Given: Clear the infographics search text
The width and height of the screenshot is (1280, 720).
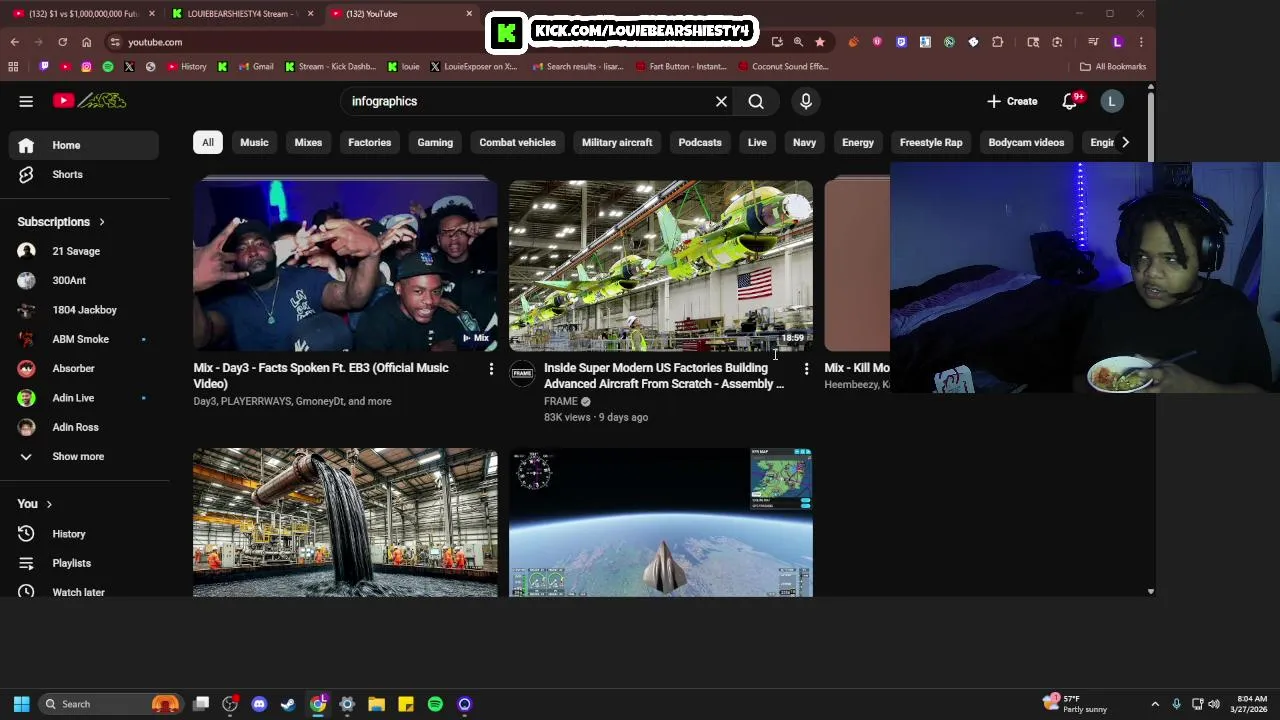Looking at the screenshot, I should point(721,101).
